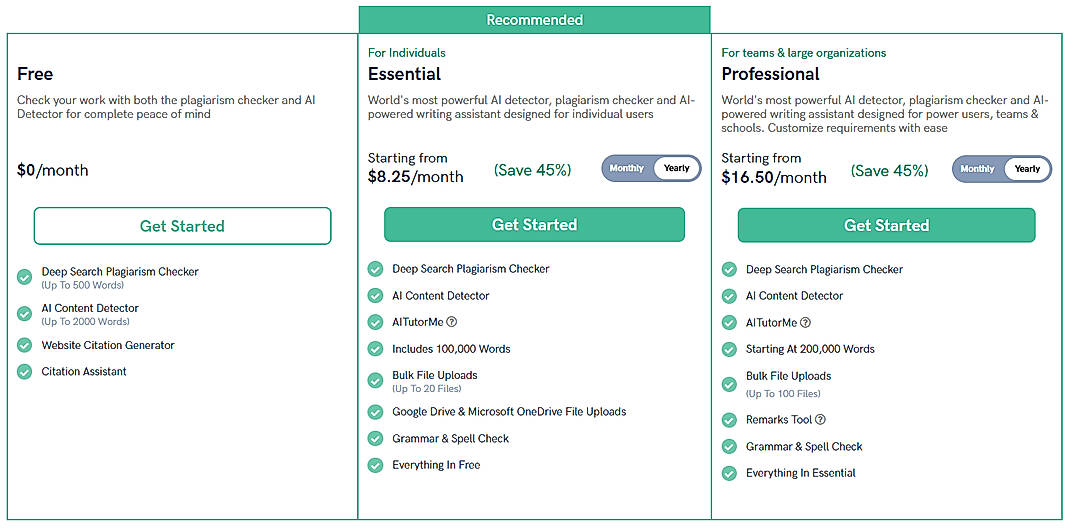Click the checkmark beside Everything In Essential
This screenshot has width=1070, height=529.
729,473
